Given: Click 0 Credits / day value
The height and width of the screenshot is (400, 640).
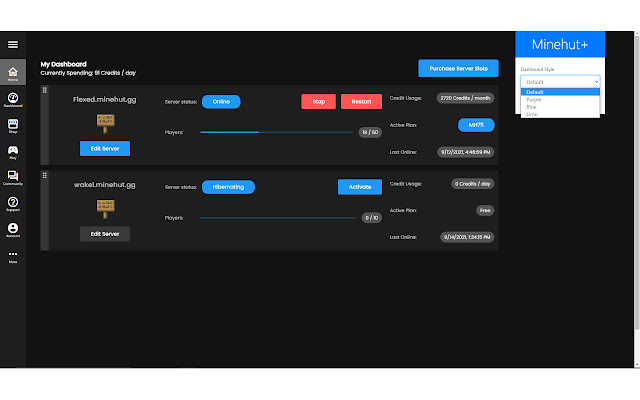Looking at the screenshot, I should click(473, 184).
